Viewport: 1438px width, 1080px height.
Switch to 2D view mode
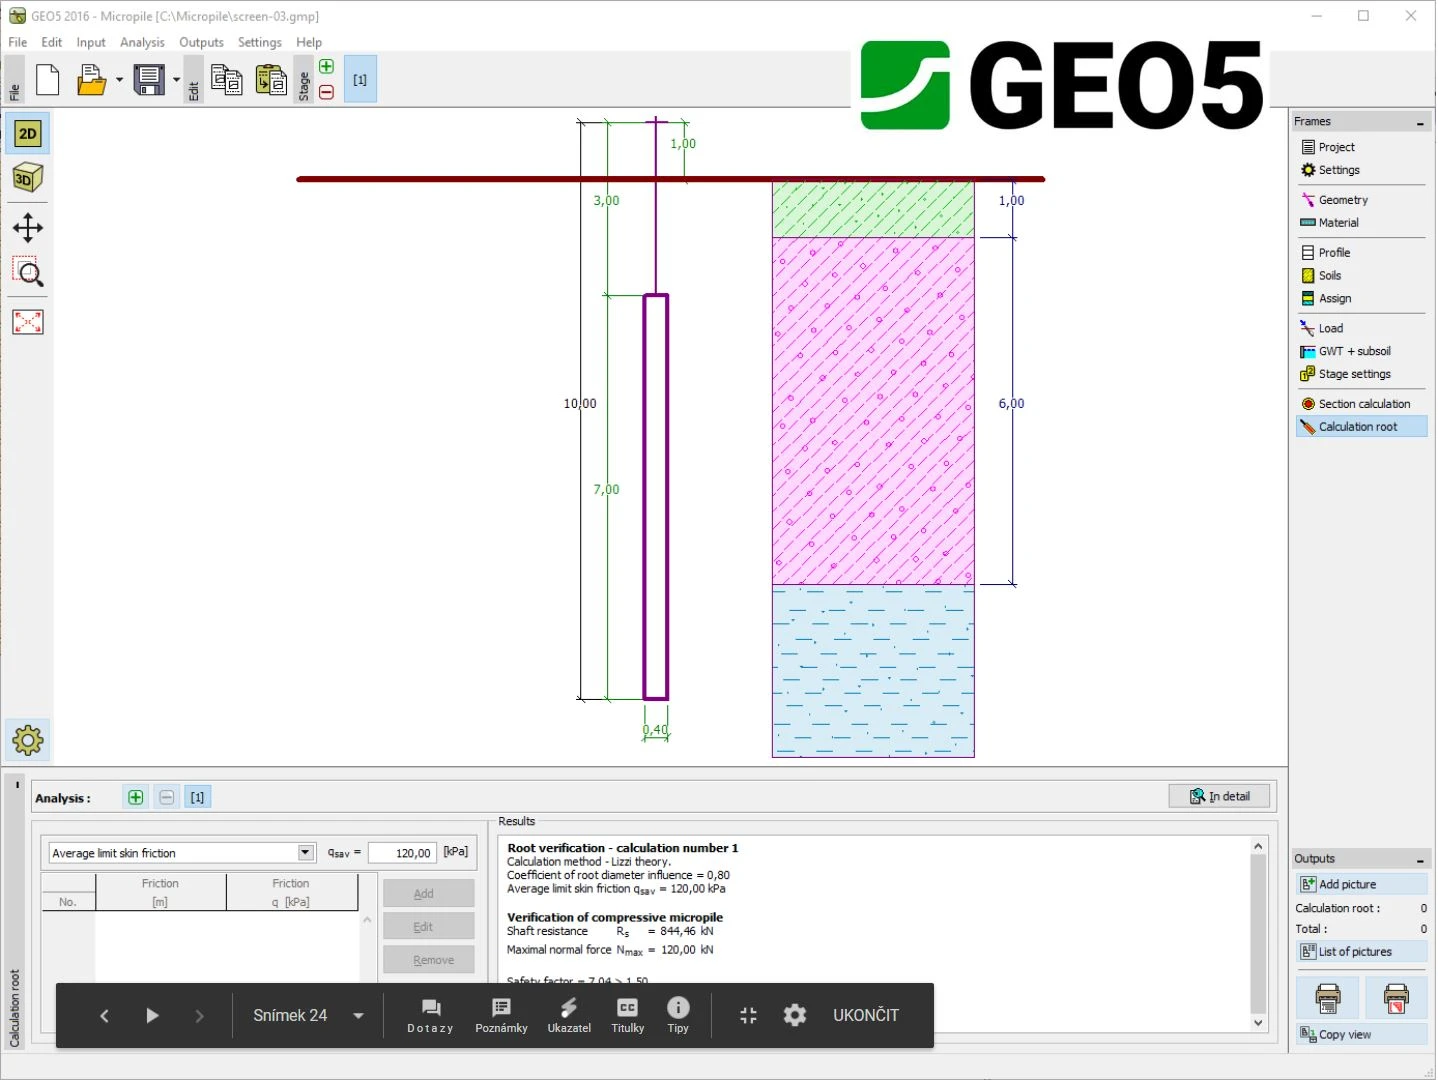coord(27,134)
